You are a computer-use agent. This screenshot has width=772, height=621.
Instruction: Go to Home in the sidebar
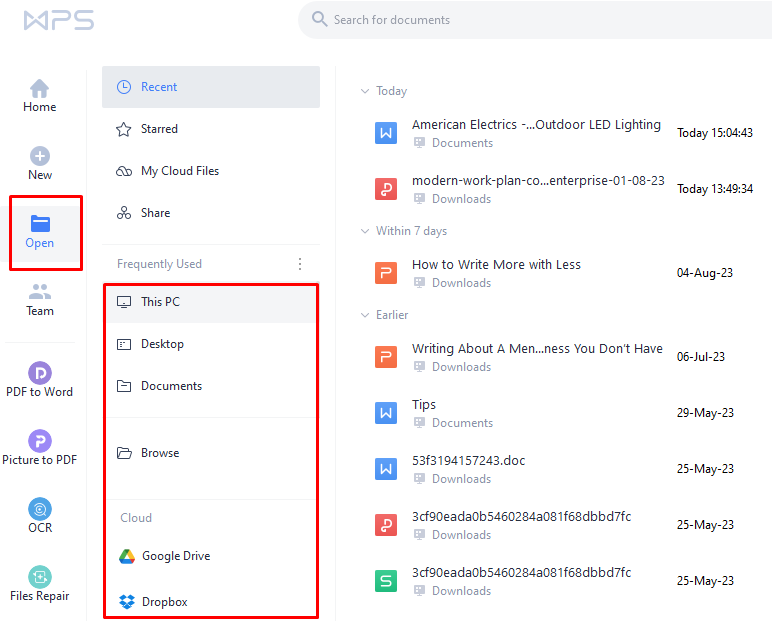click(x=39, y=96)
